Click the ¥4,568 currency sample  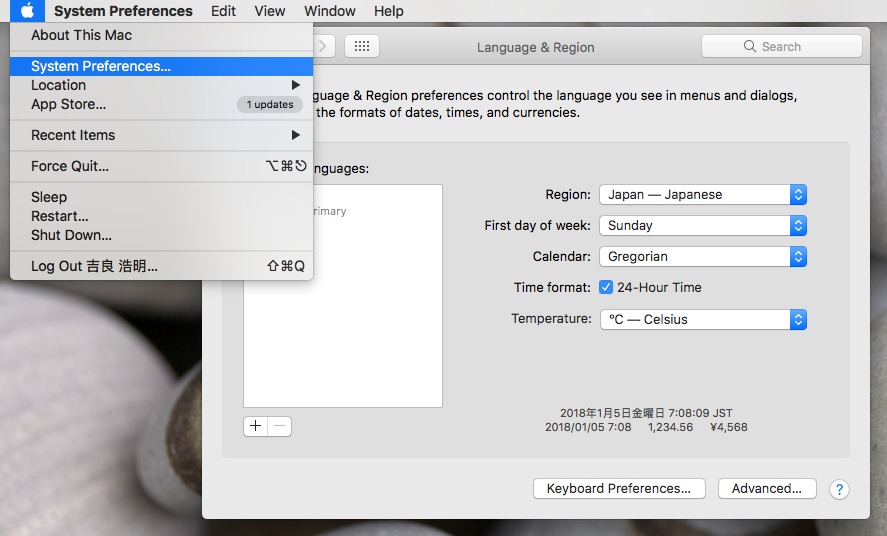click(729, 427)
